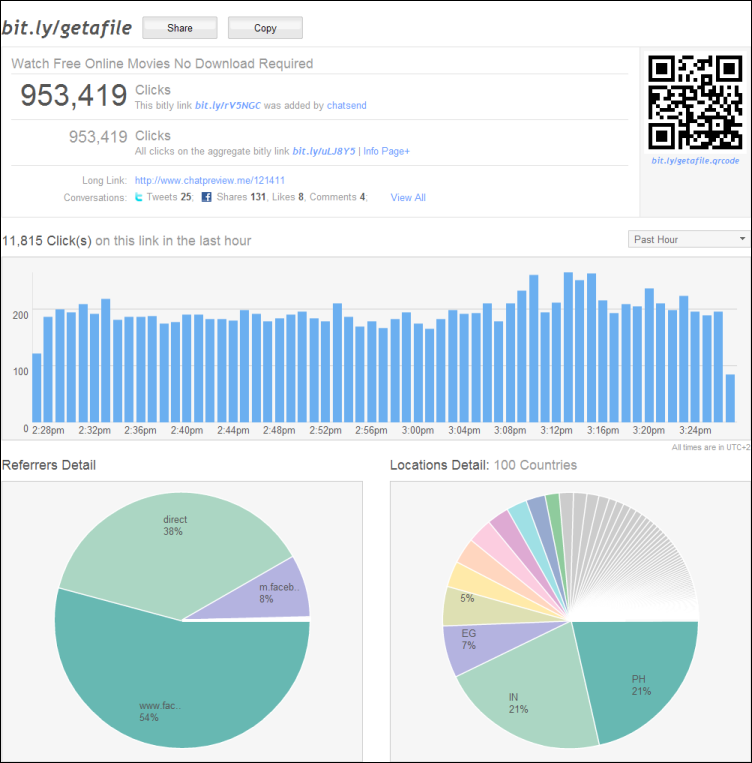Viewport: 752px width, 763px height.
Task: Click the QR code image
Action: [x=695, y=102]
